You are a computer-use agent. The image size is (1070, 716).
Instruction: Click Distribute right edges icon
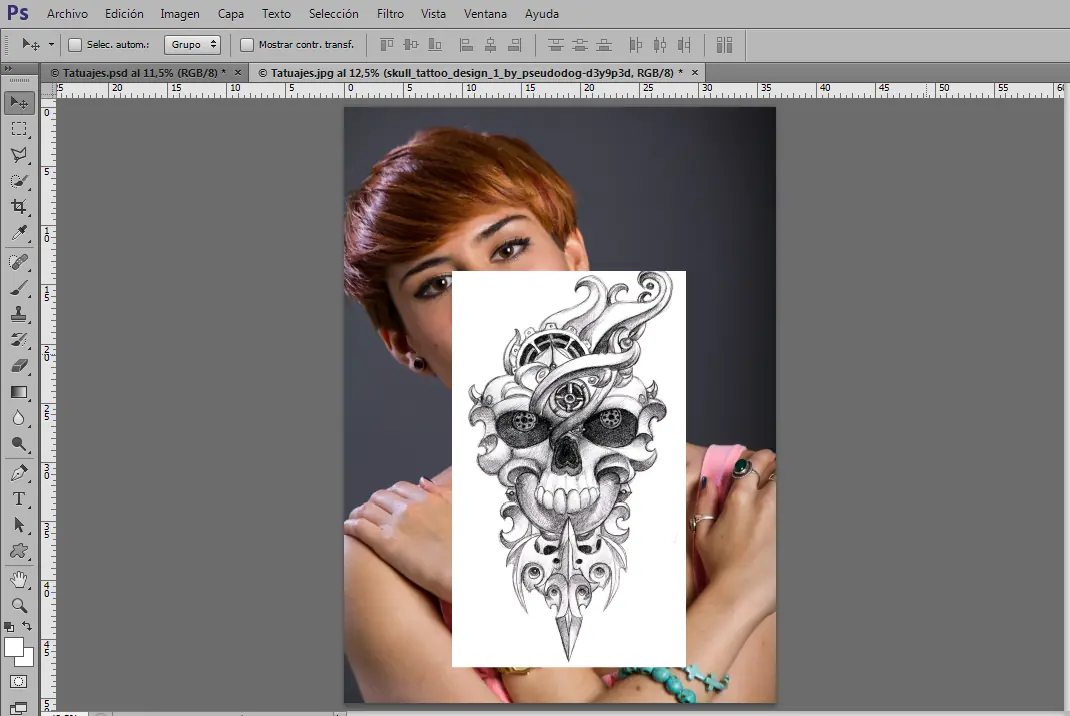click(x=684, y=45)
